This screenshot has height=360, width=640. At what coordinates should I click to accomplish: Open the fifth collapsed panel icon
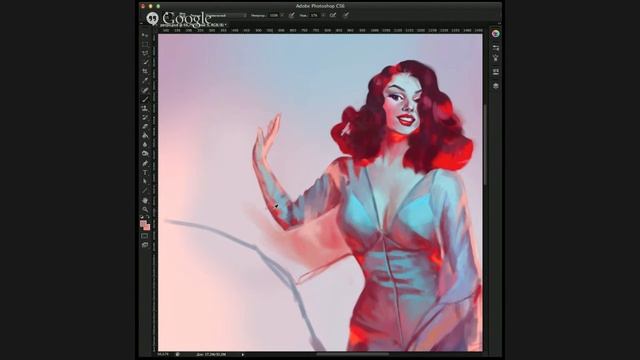(496, 86)
